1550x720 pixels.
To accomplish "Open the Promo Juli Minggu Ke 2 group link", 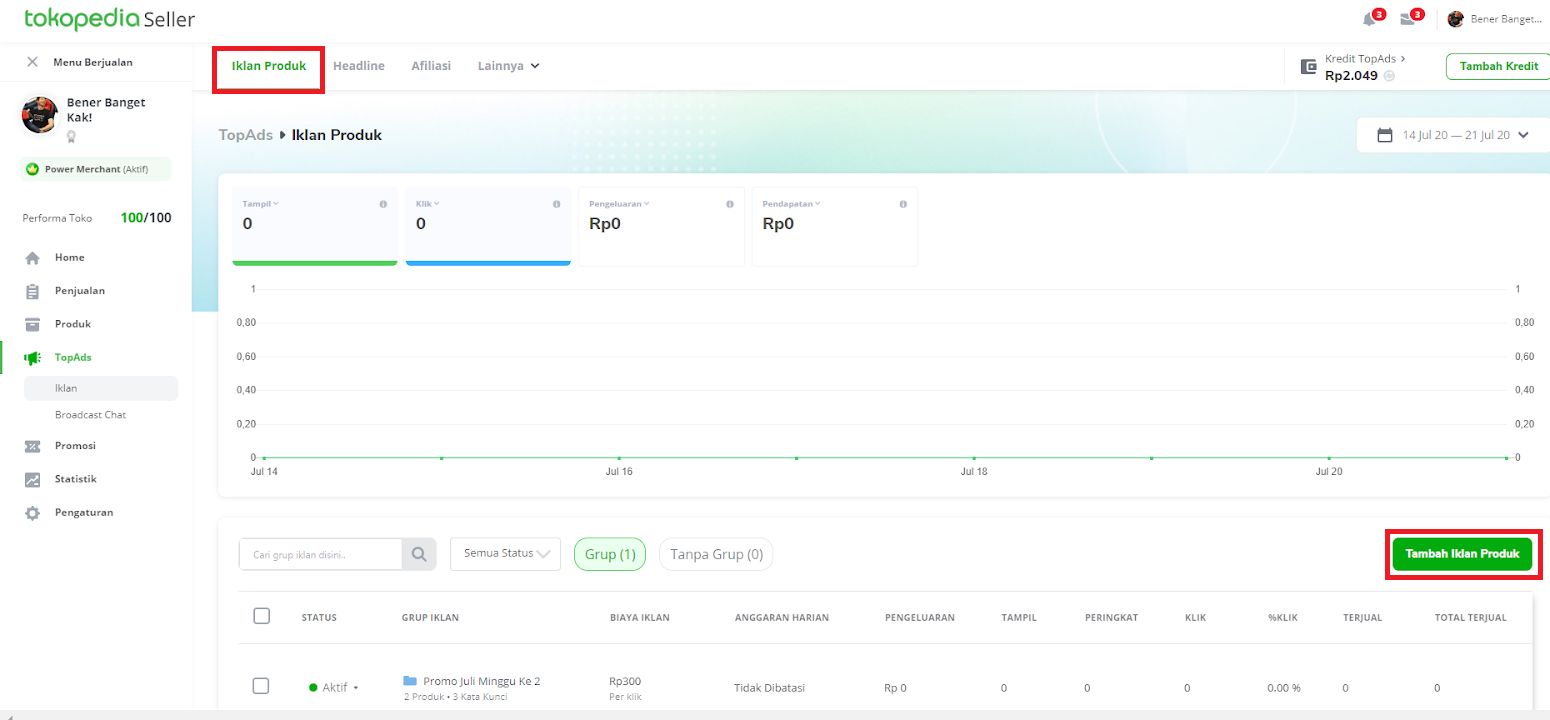I will 481,681.
